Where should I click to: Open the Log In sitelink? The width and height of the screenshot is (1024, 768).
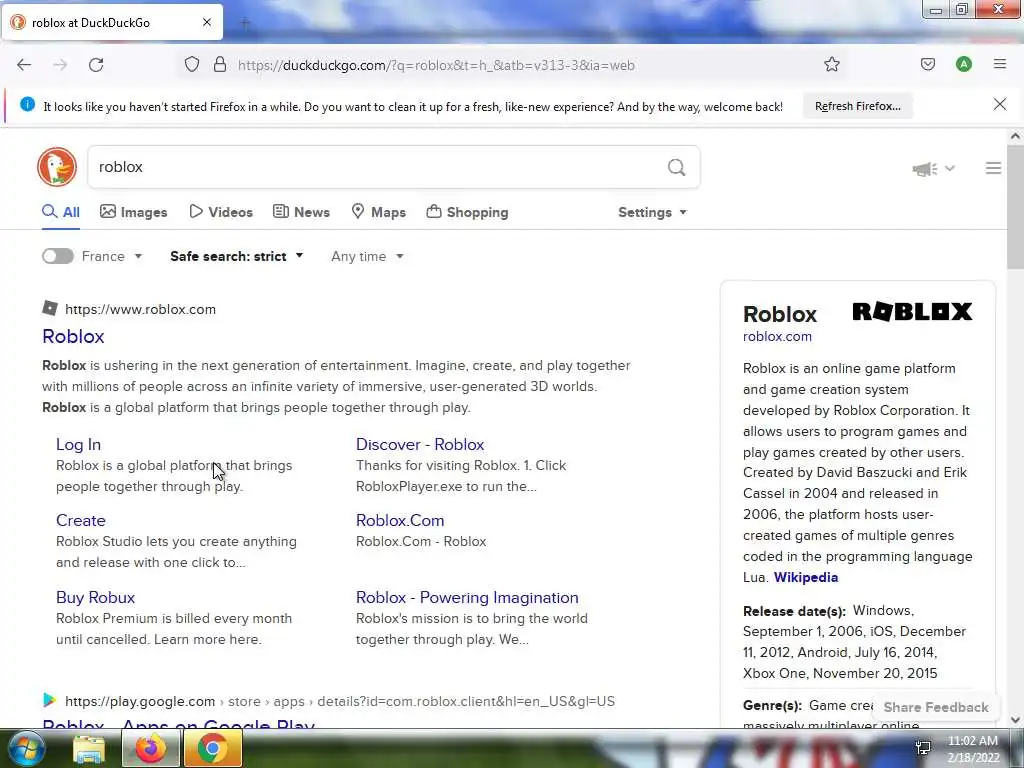pyautogui.click(x=78, y=445)
